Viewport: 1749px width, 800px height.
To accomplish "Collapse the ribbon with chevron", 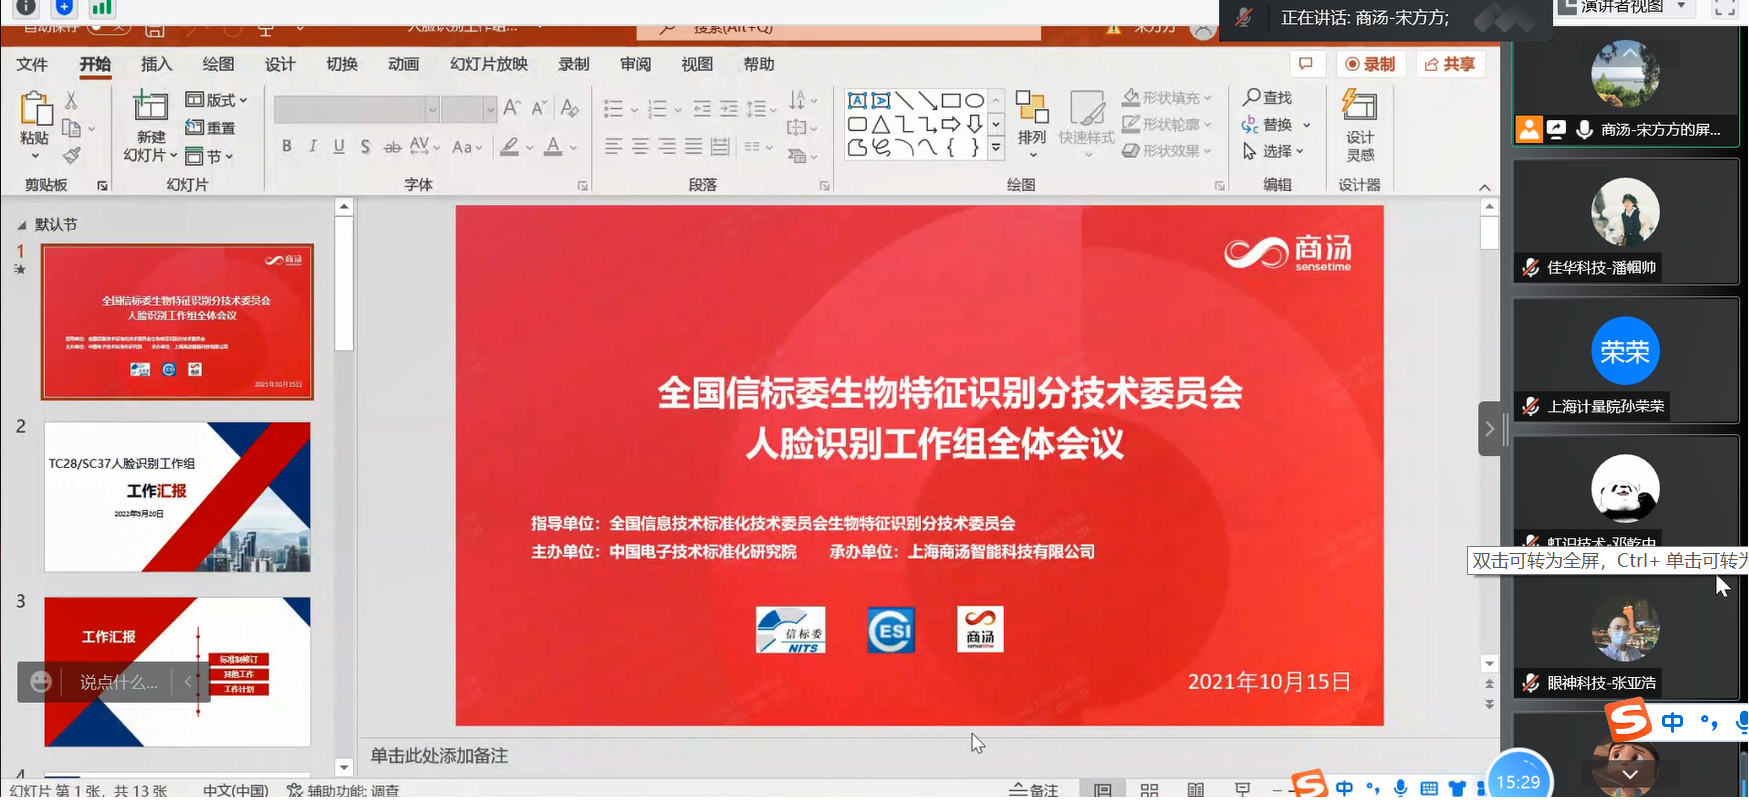I will point(1485,187).
